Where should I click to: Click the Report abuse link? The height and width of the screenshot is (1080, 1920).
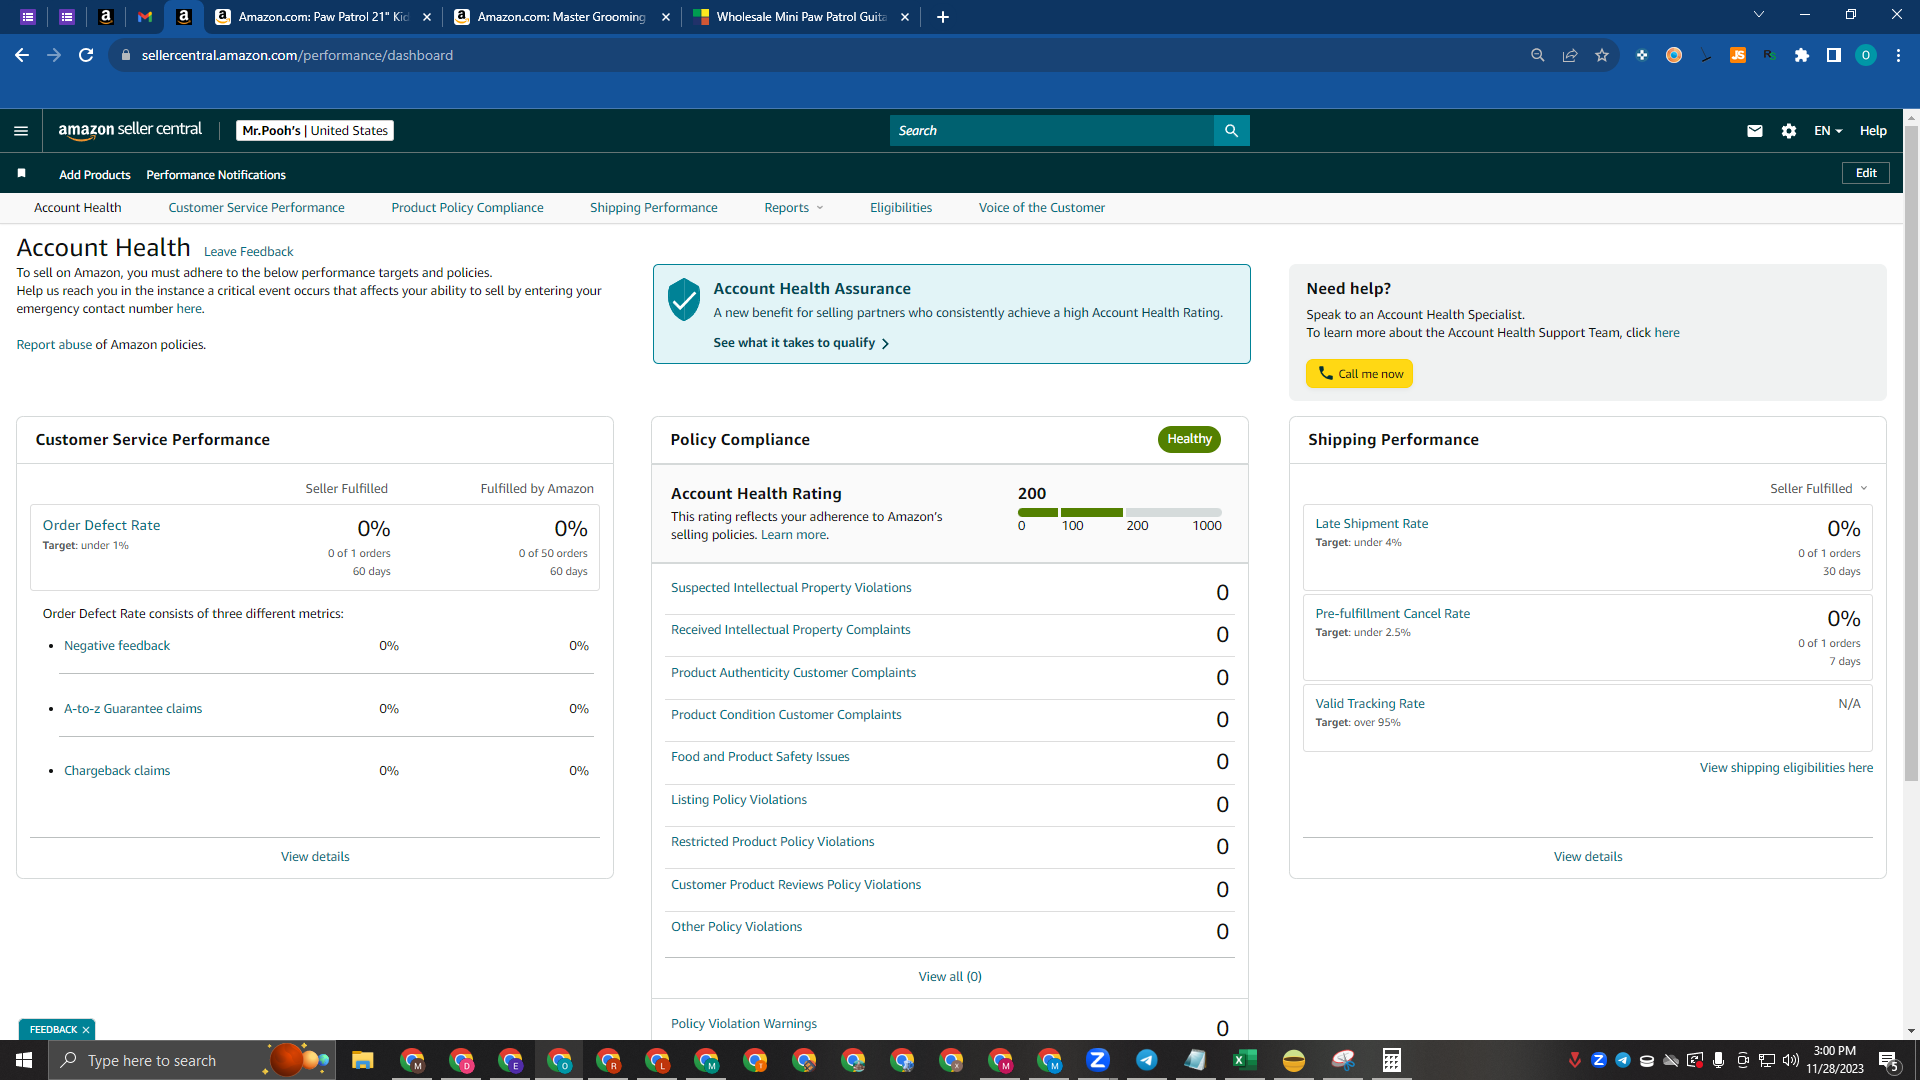click(54, 345)
